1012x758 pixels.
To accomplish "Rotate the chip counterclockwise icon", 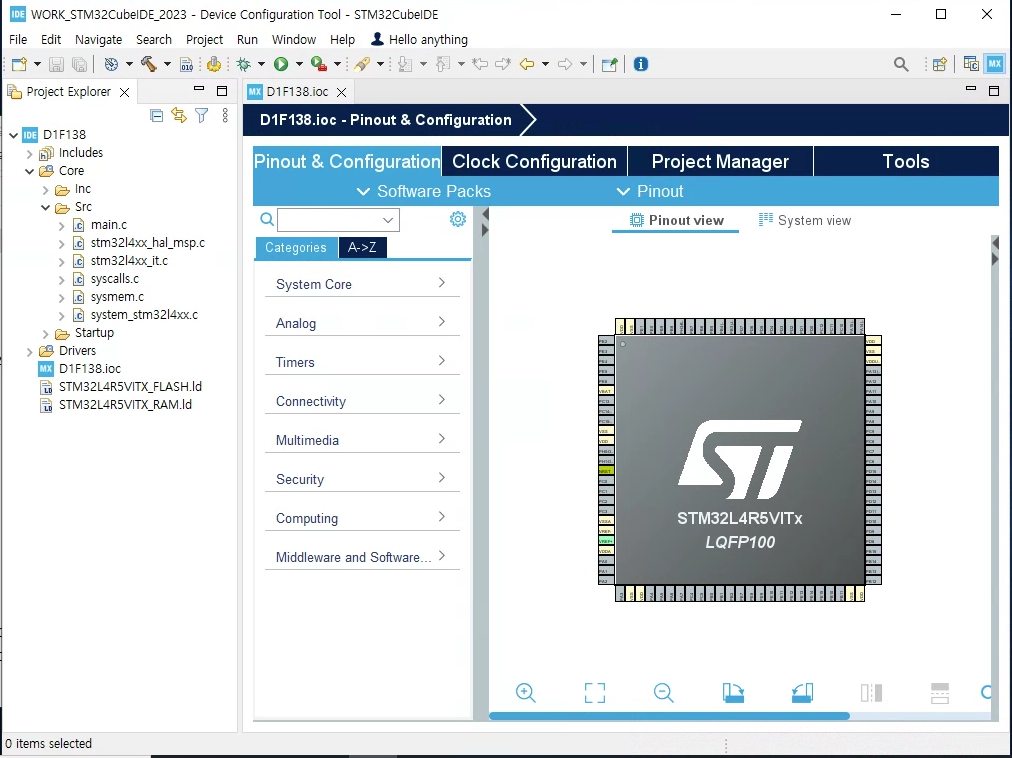I will click(x=802, y=693).
